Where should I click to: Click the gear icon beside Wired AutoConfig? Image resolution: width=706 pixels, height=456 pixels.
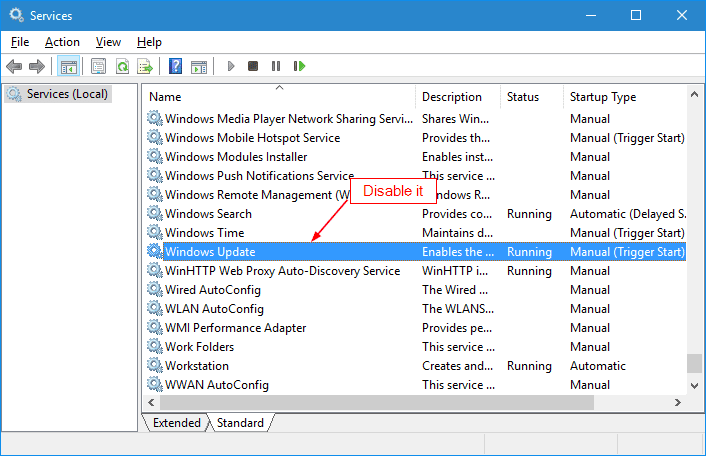(x=154, y=289)
